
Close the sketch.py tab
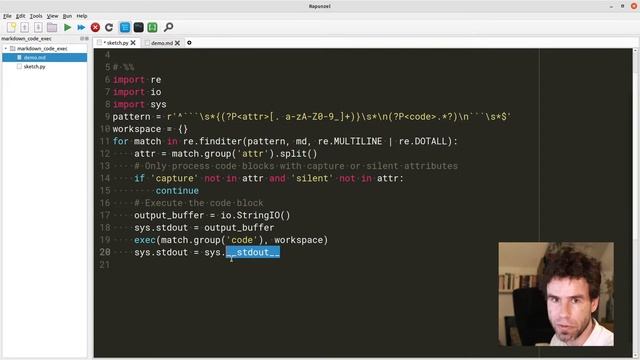[x=133, y=42]
